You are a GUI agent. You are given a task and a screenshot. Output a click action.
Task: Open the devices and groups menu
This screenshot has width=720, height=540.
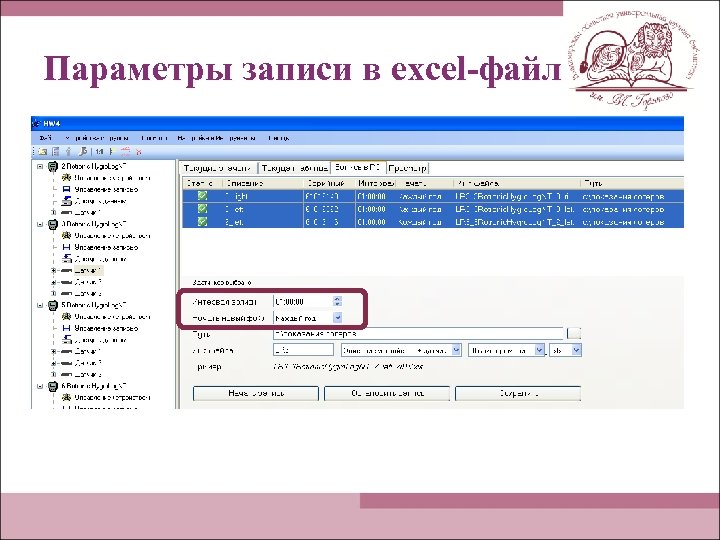pyautogui.click(x=97, y=138)
